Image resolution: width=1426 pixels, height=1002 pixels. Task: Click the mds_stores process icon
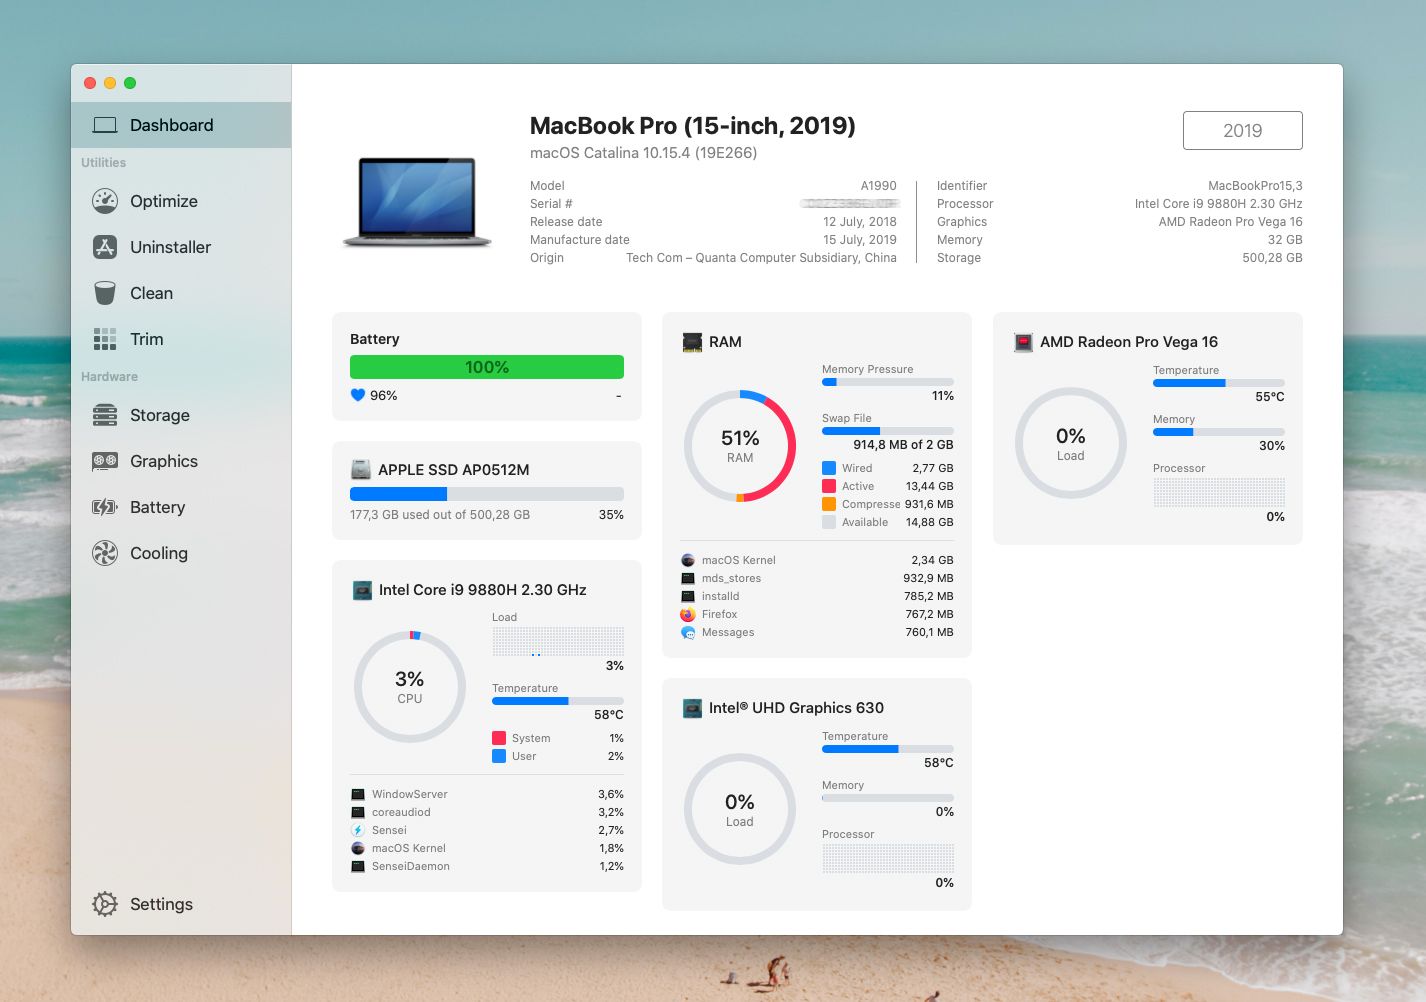click(x=688, y=578)
